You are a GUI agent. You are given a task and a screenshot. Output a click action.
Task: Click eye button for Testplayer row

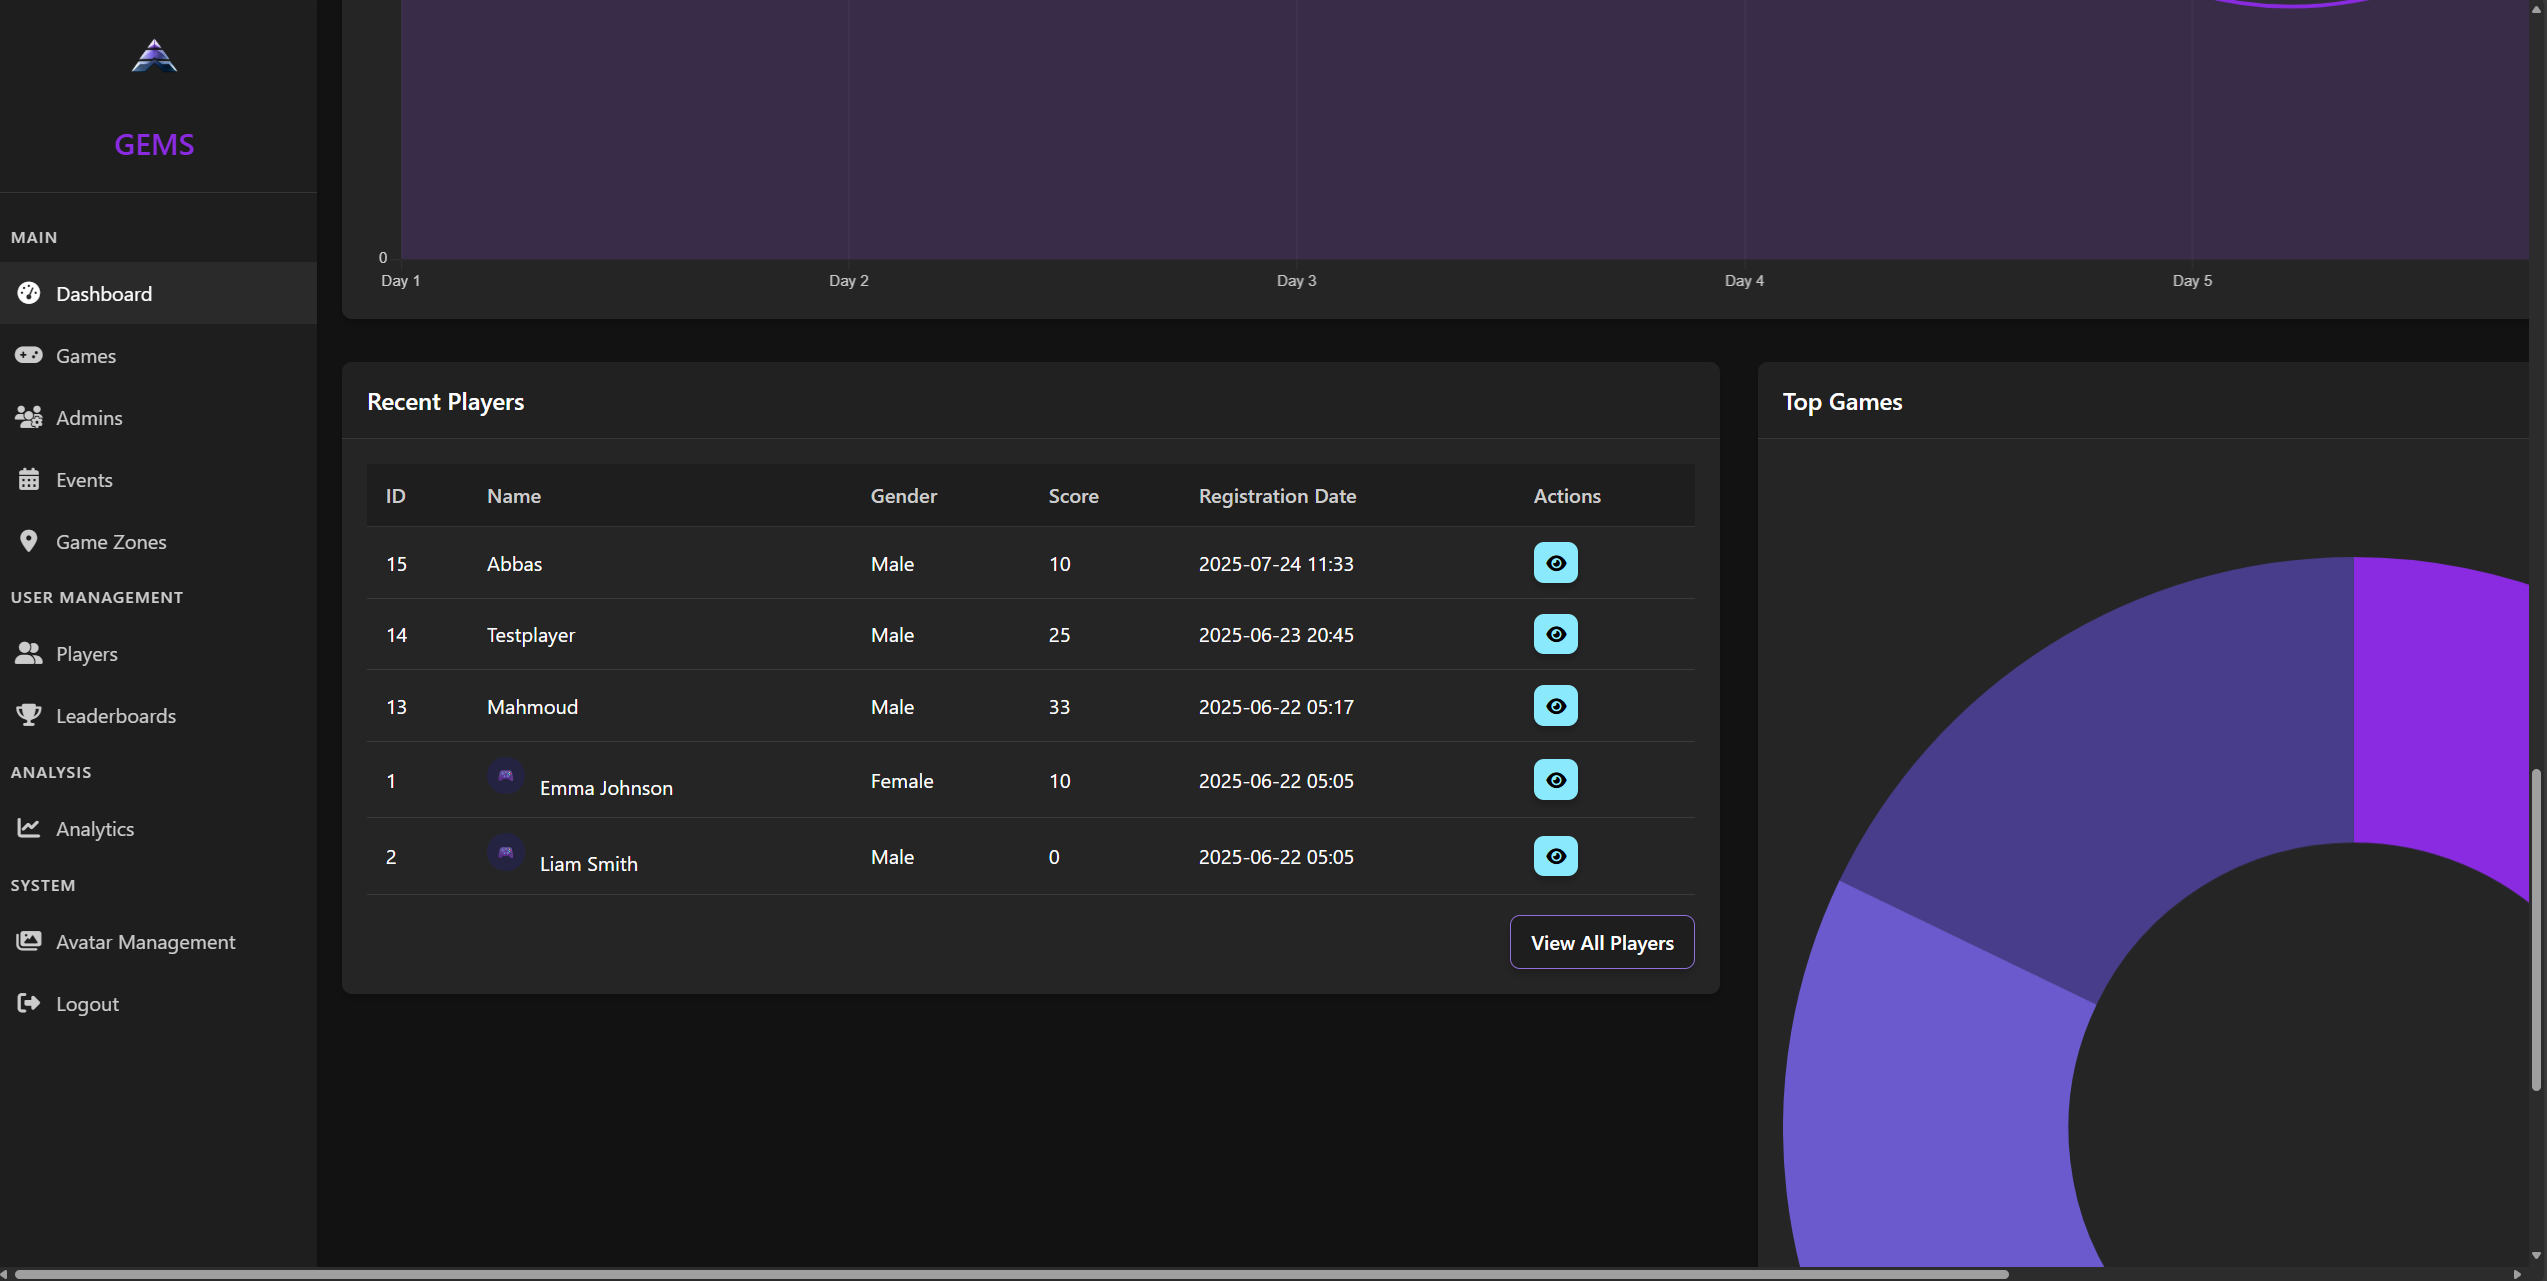click(x=1555, y=634)
